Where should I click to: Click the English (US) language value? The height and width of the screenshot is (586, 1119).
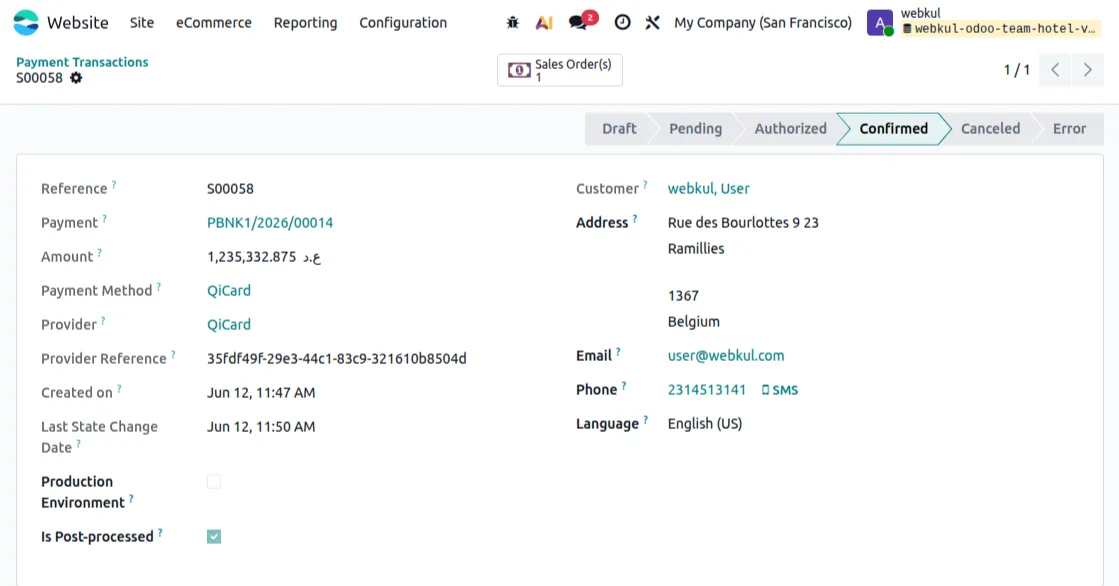[705, 424]
